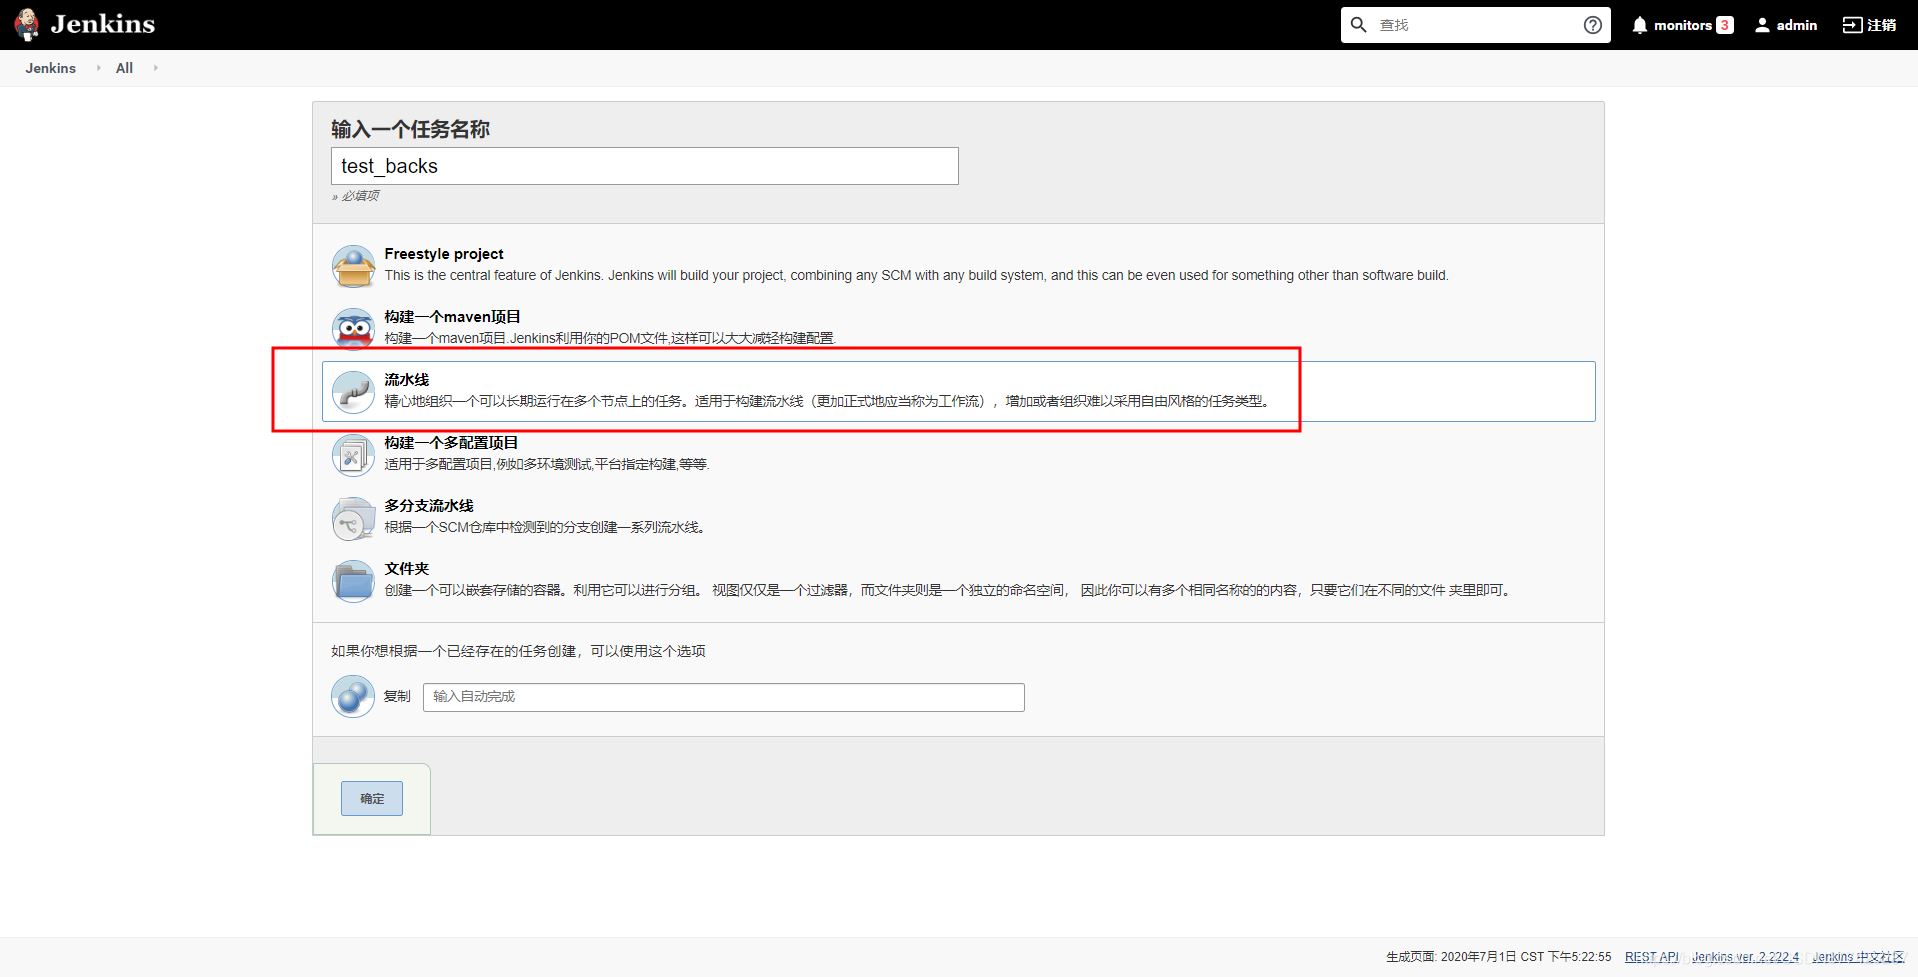Expand the arrow after All breadcrumb
The height and width of the screenshot is (977, 1918).
coord(155,68)
